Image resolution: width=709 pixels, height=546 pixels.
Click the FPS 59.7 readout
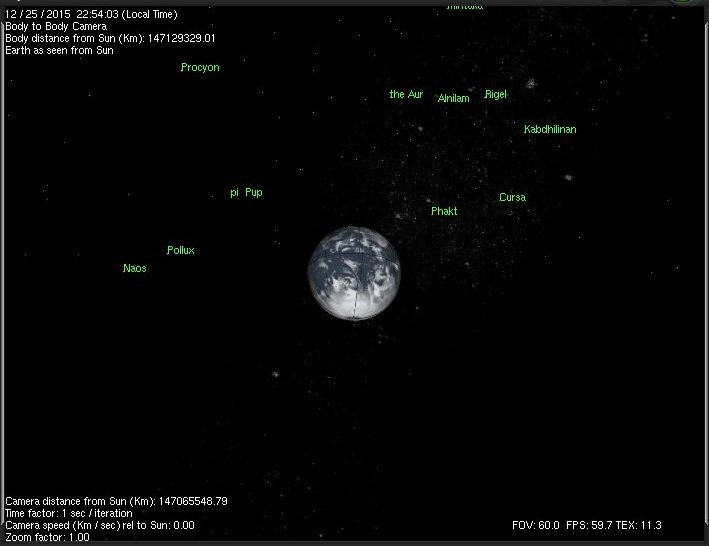pos(589,525)
